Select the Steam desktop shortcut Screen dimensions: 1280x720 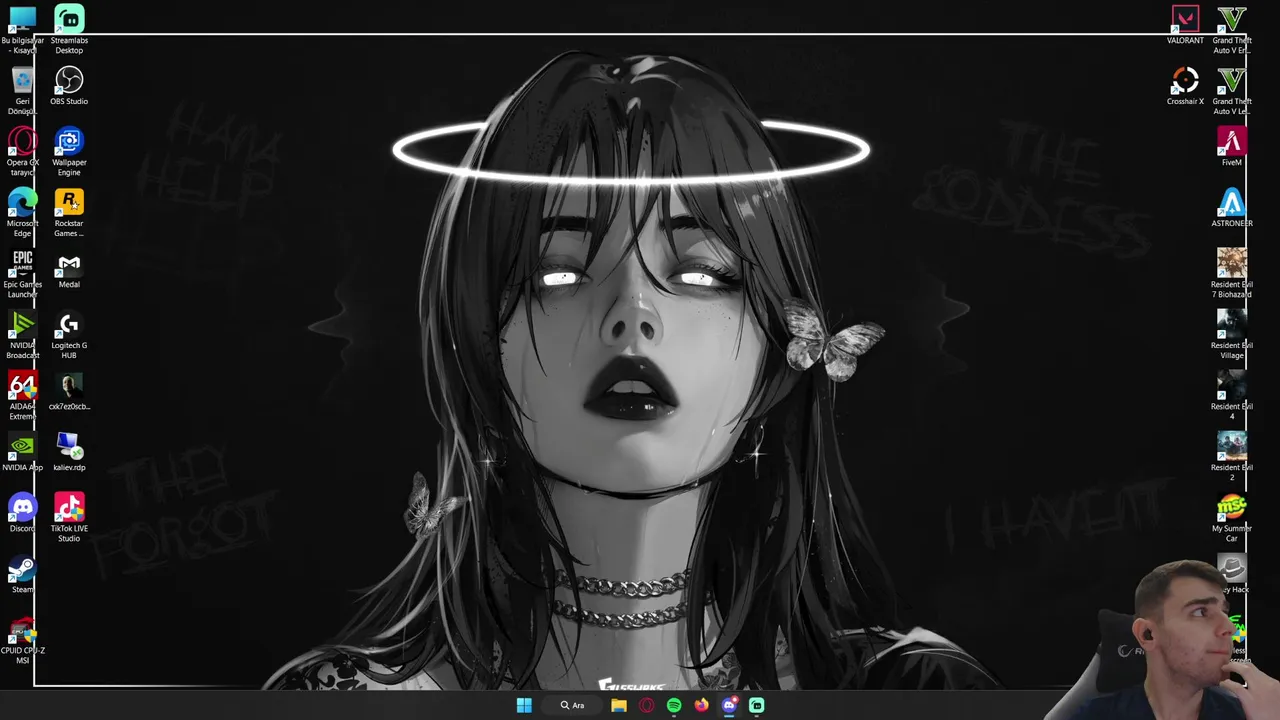pos(22,569)
